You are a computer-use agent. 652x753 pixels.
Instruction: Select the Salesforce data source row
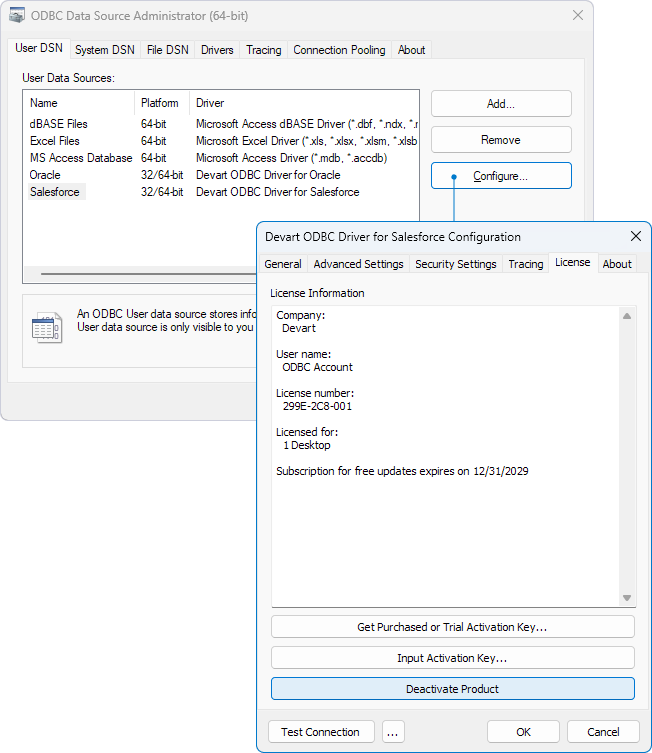(221, 192)
